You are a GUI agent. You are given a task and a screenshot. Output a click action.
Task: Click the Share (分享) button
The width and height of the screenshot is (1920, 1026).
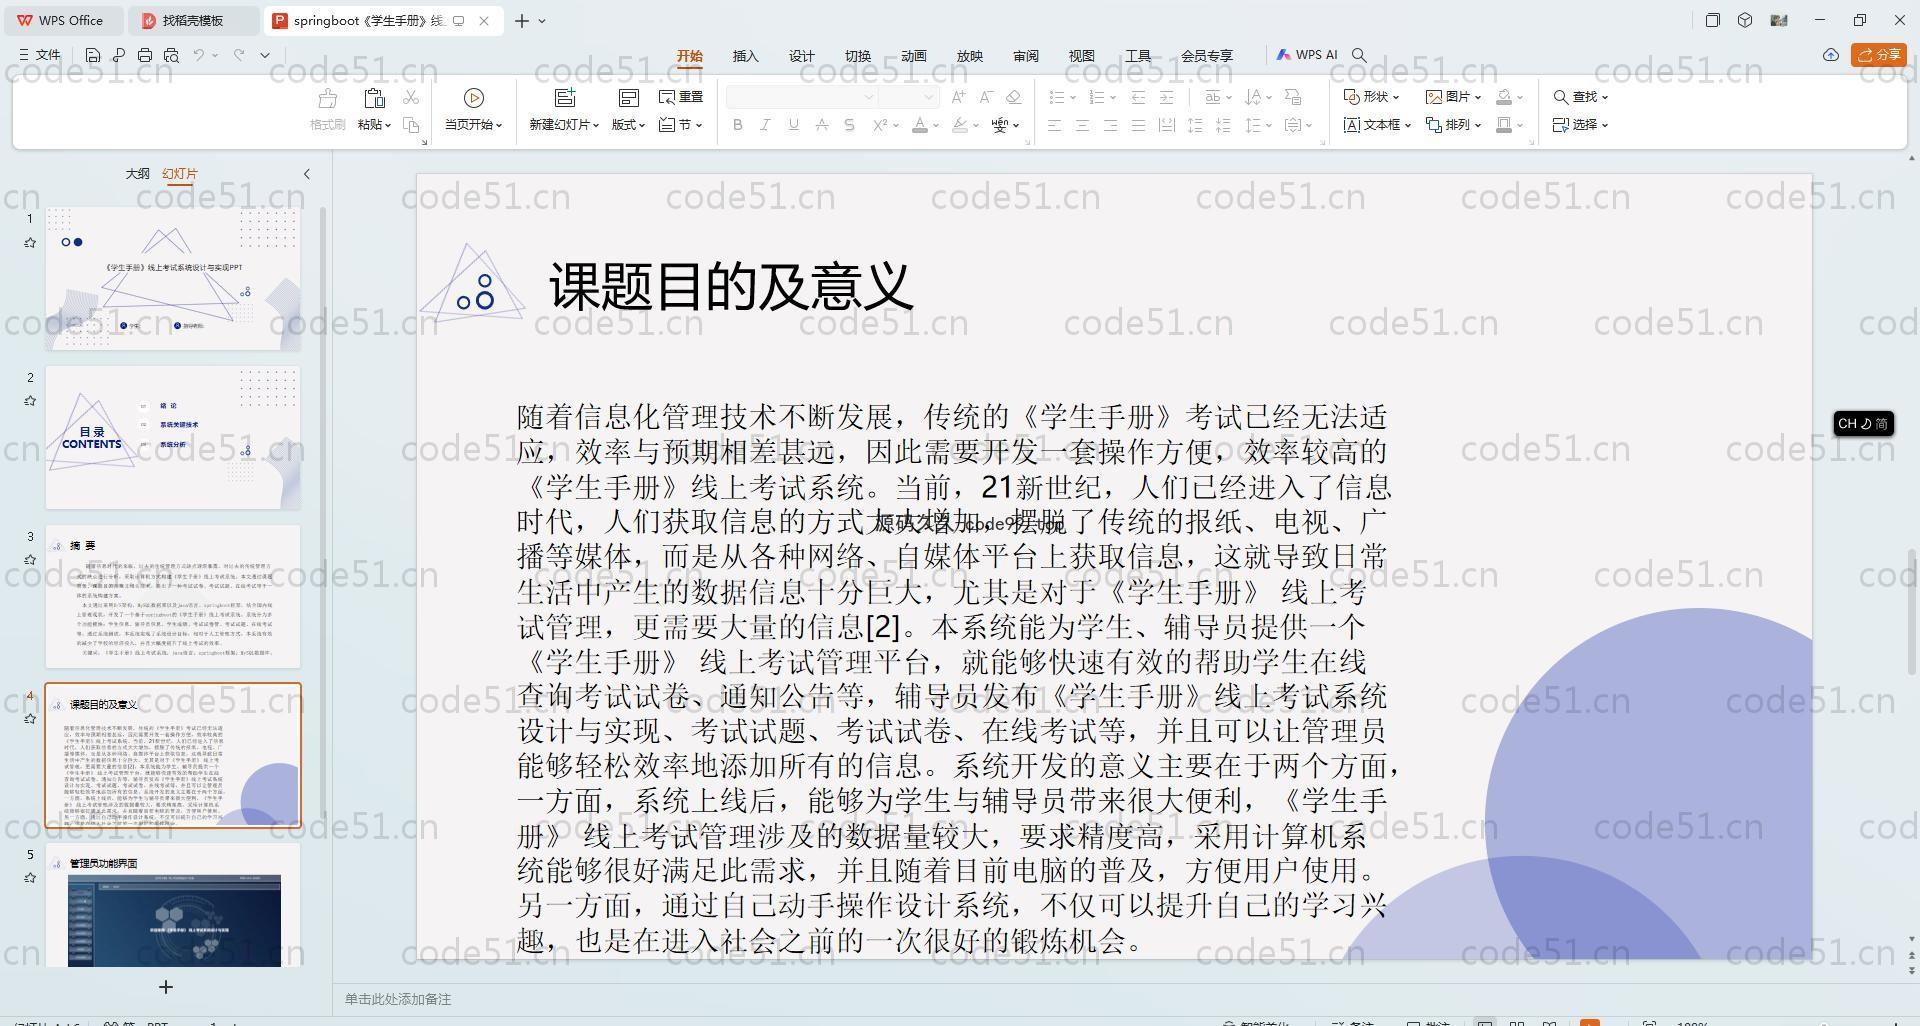pyautogui.click(x=1879, y=55)
